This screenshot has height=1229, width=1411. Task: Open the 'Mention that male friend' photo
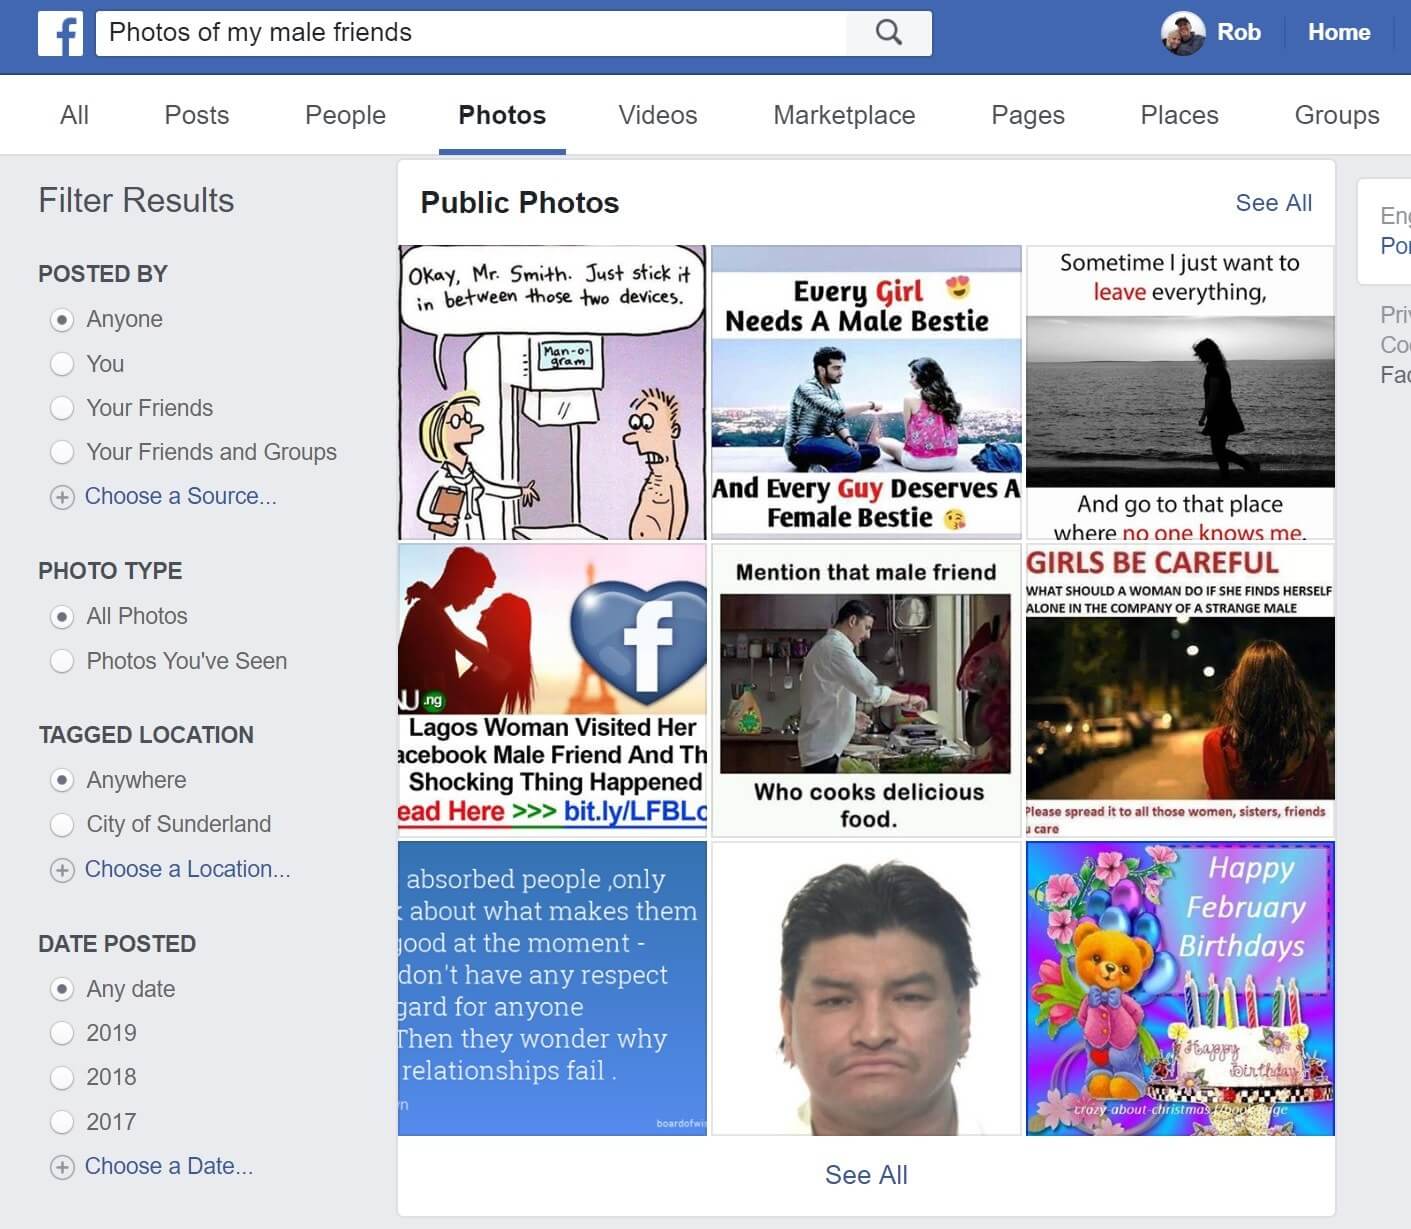[866, 690]
